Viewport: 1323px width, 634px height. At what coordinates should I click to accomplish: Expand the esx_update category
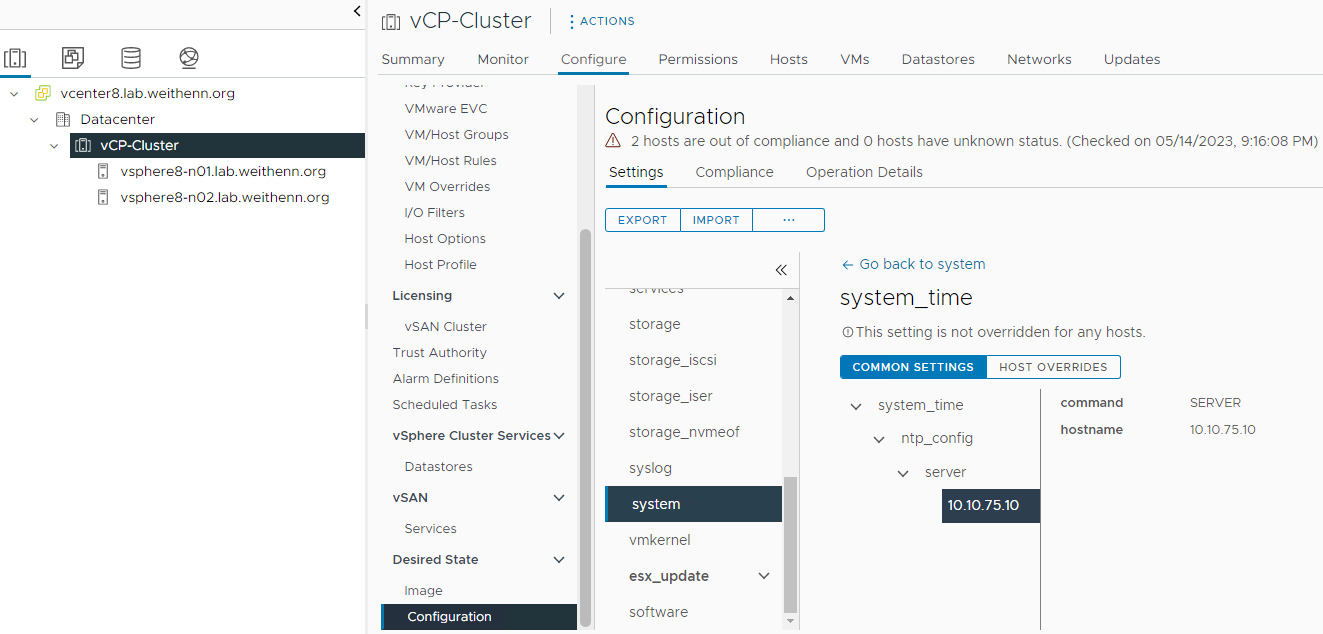tap(764, 576)
